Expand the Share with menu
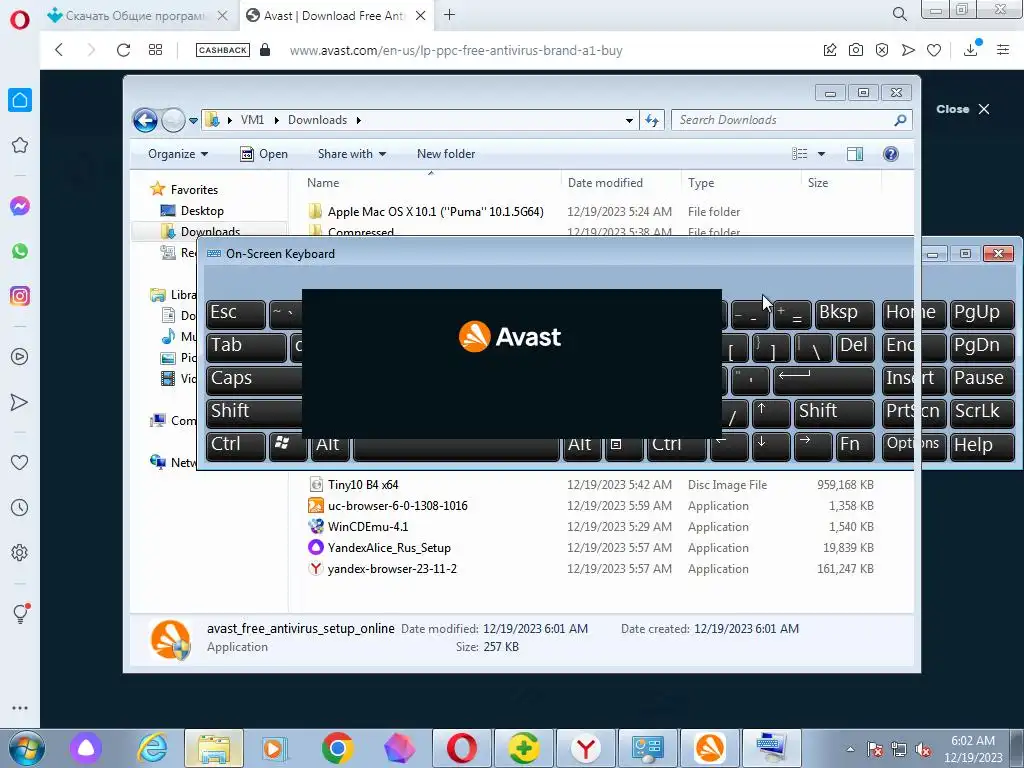 point(352,154)
